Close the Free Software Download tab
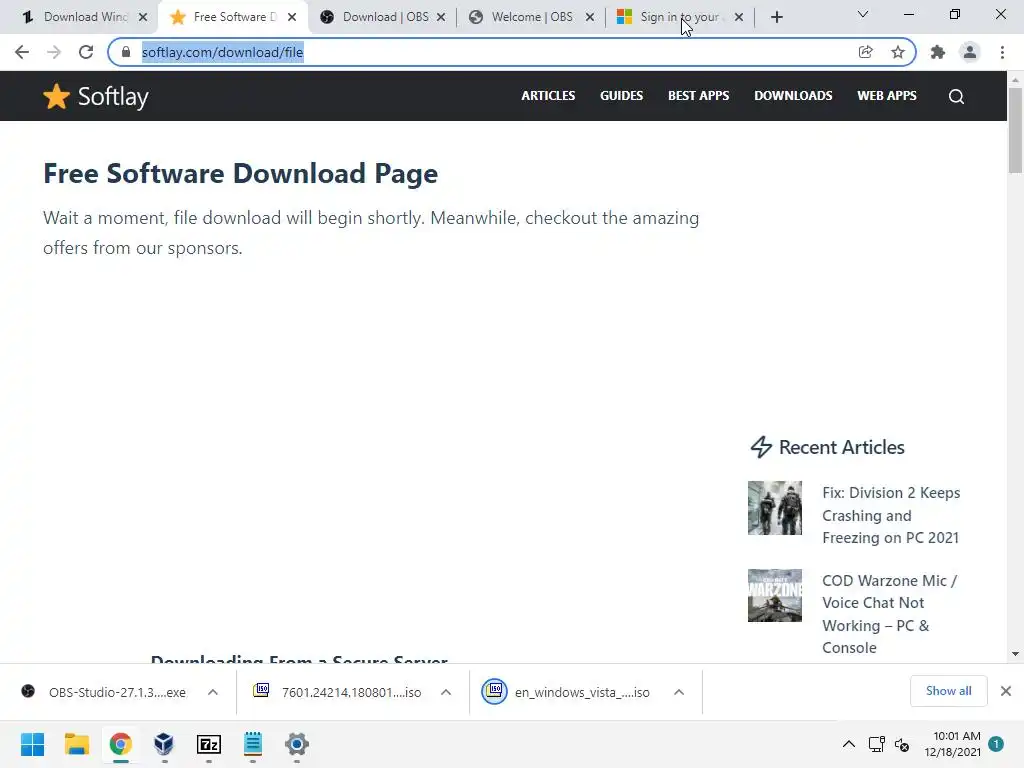The height and width of the screenshot is (768, 1024). click(x=292, y=17)
